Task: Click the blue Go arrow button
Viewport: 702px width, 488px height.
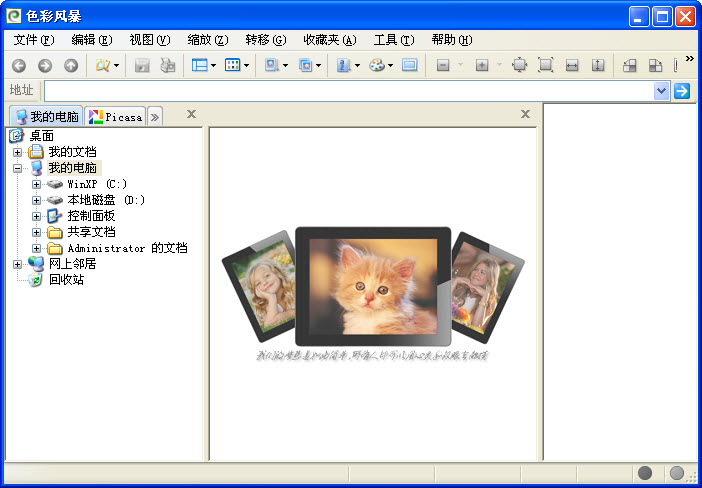Action: (x=682, y=91)
